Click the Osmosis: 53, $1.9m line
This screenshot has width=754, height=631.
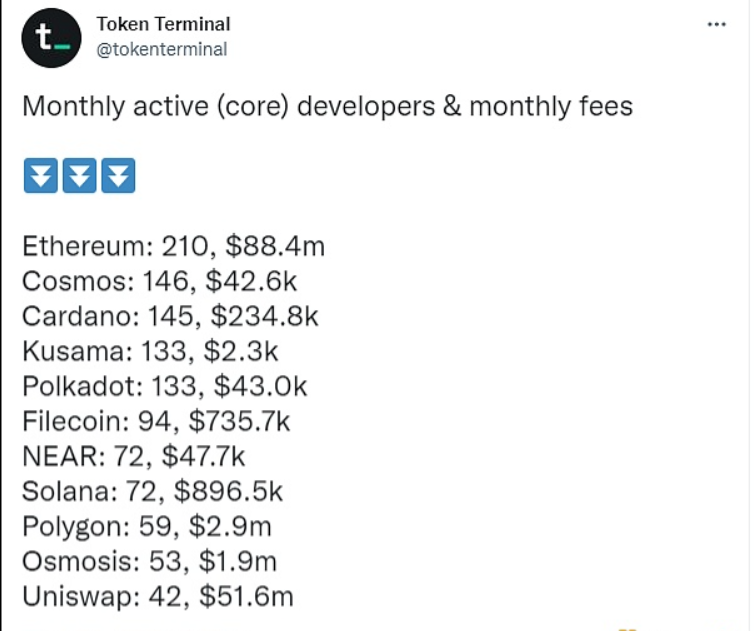[149, 561]
